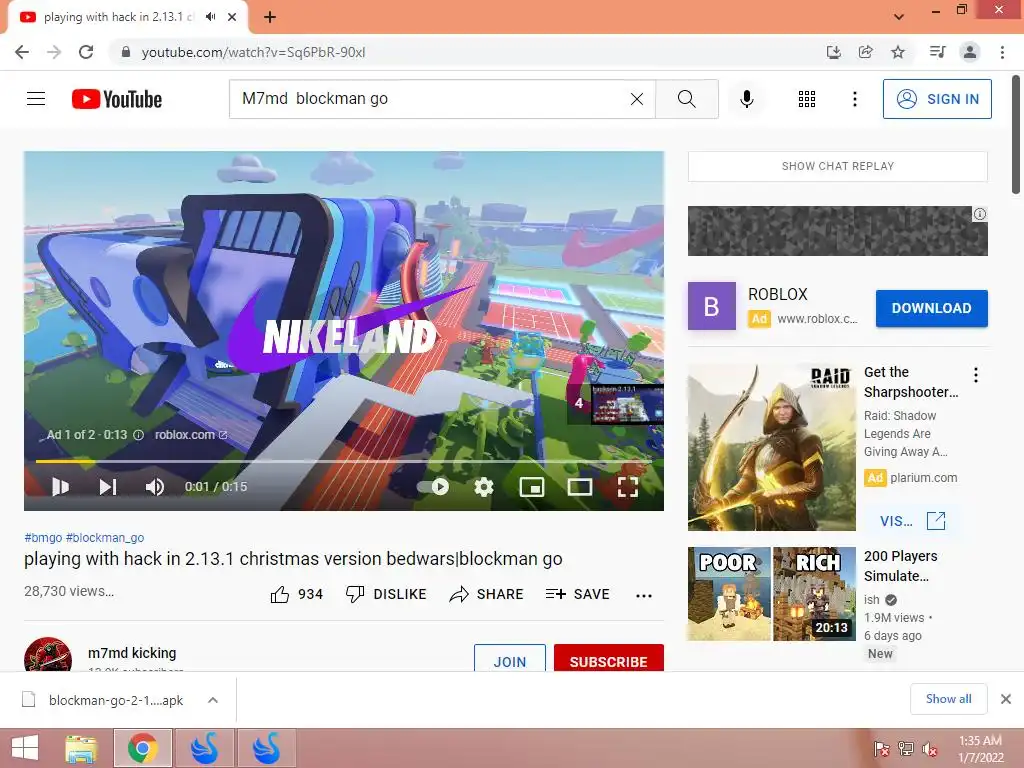This screenshot has width=1024, height=768.
Task: Click the JOIN membership button
Action: (x=510, y=658)
